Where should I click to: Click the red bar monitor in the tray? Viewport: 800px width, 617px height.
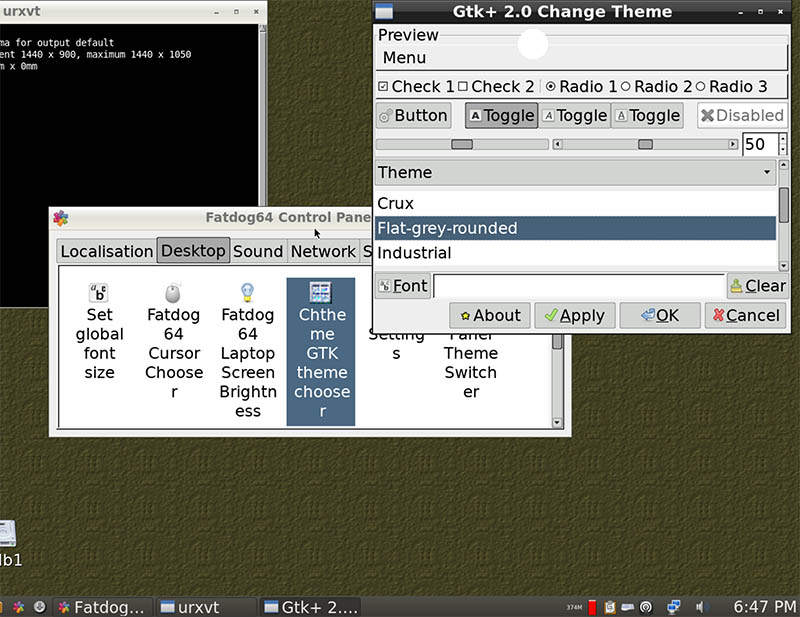click(x=592, y=607)
